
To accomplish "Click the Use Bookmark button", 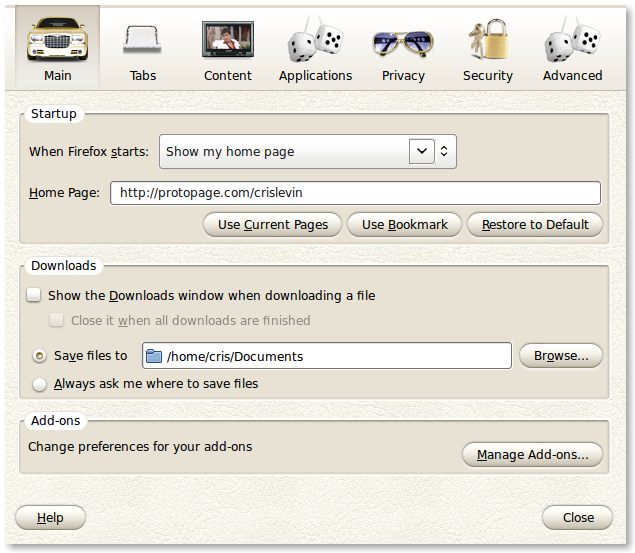I will [404, 225].
